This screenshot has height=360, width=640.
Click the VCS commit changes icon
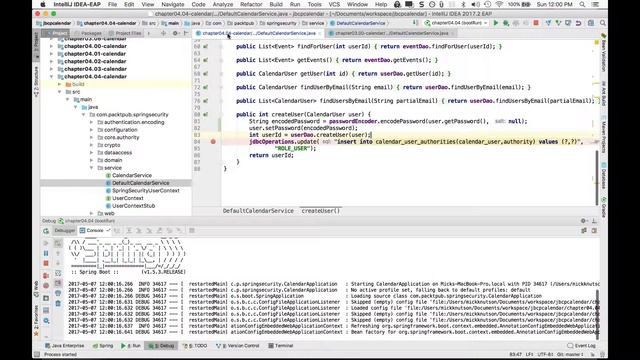pyautogui.click(x=558, y=23)
